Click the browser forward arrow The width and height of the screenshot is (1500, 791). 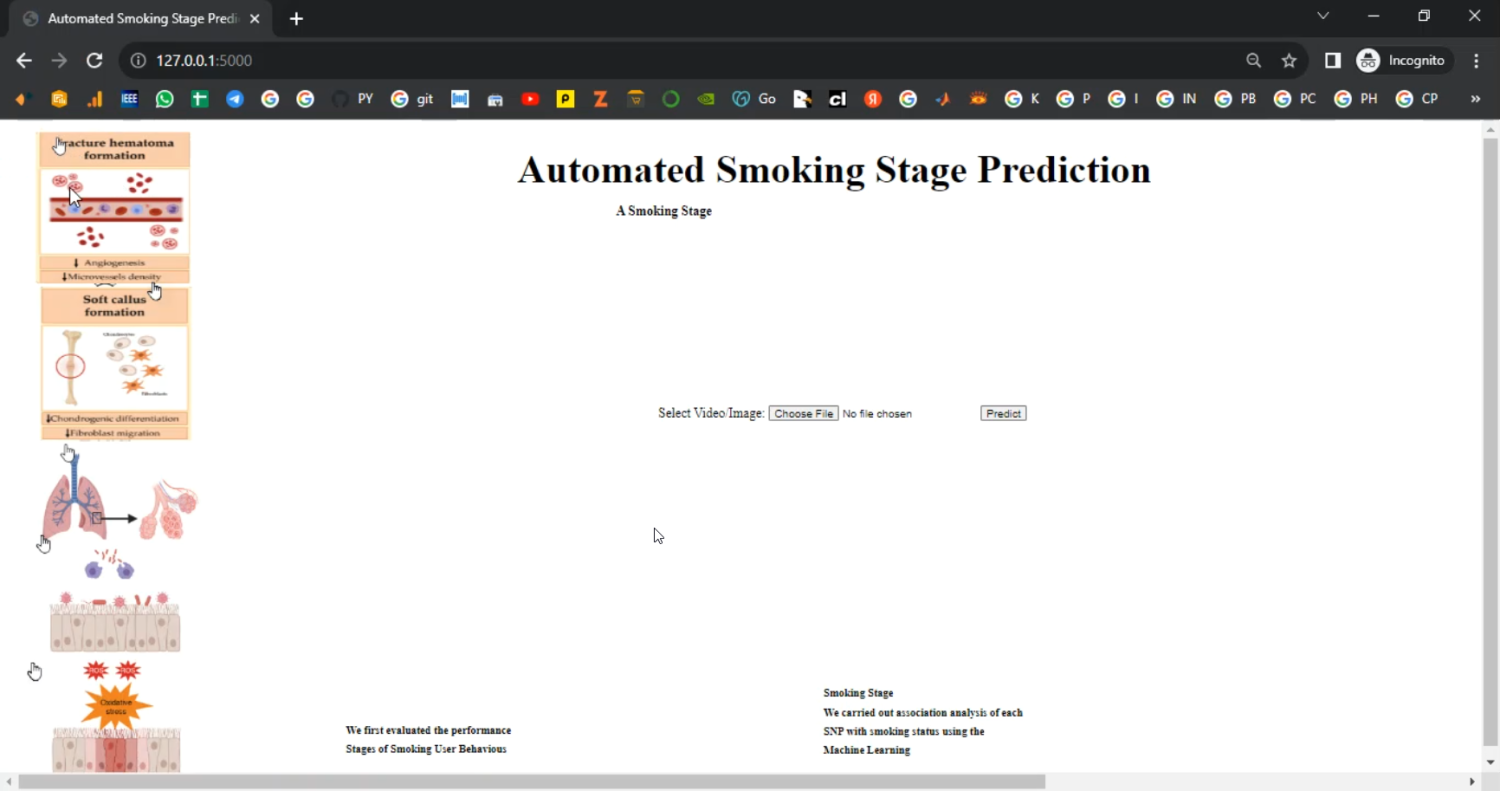(59, 61)
